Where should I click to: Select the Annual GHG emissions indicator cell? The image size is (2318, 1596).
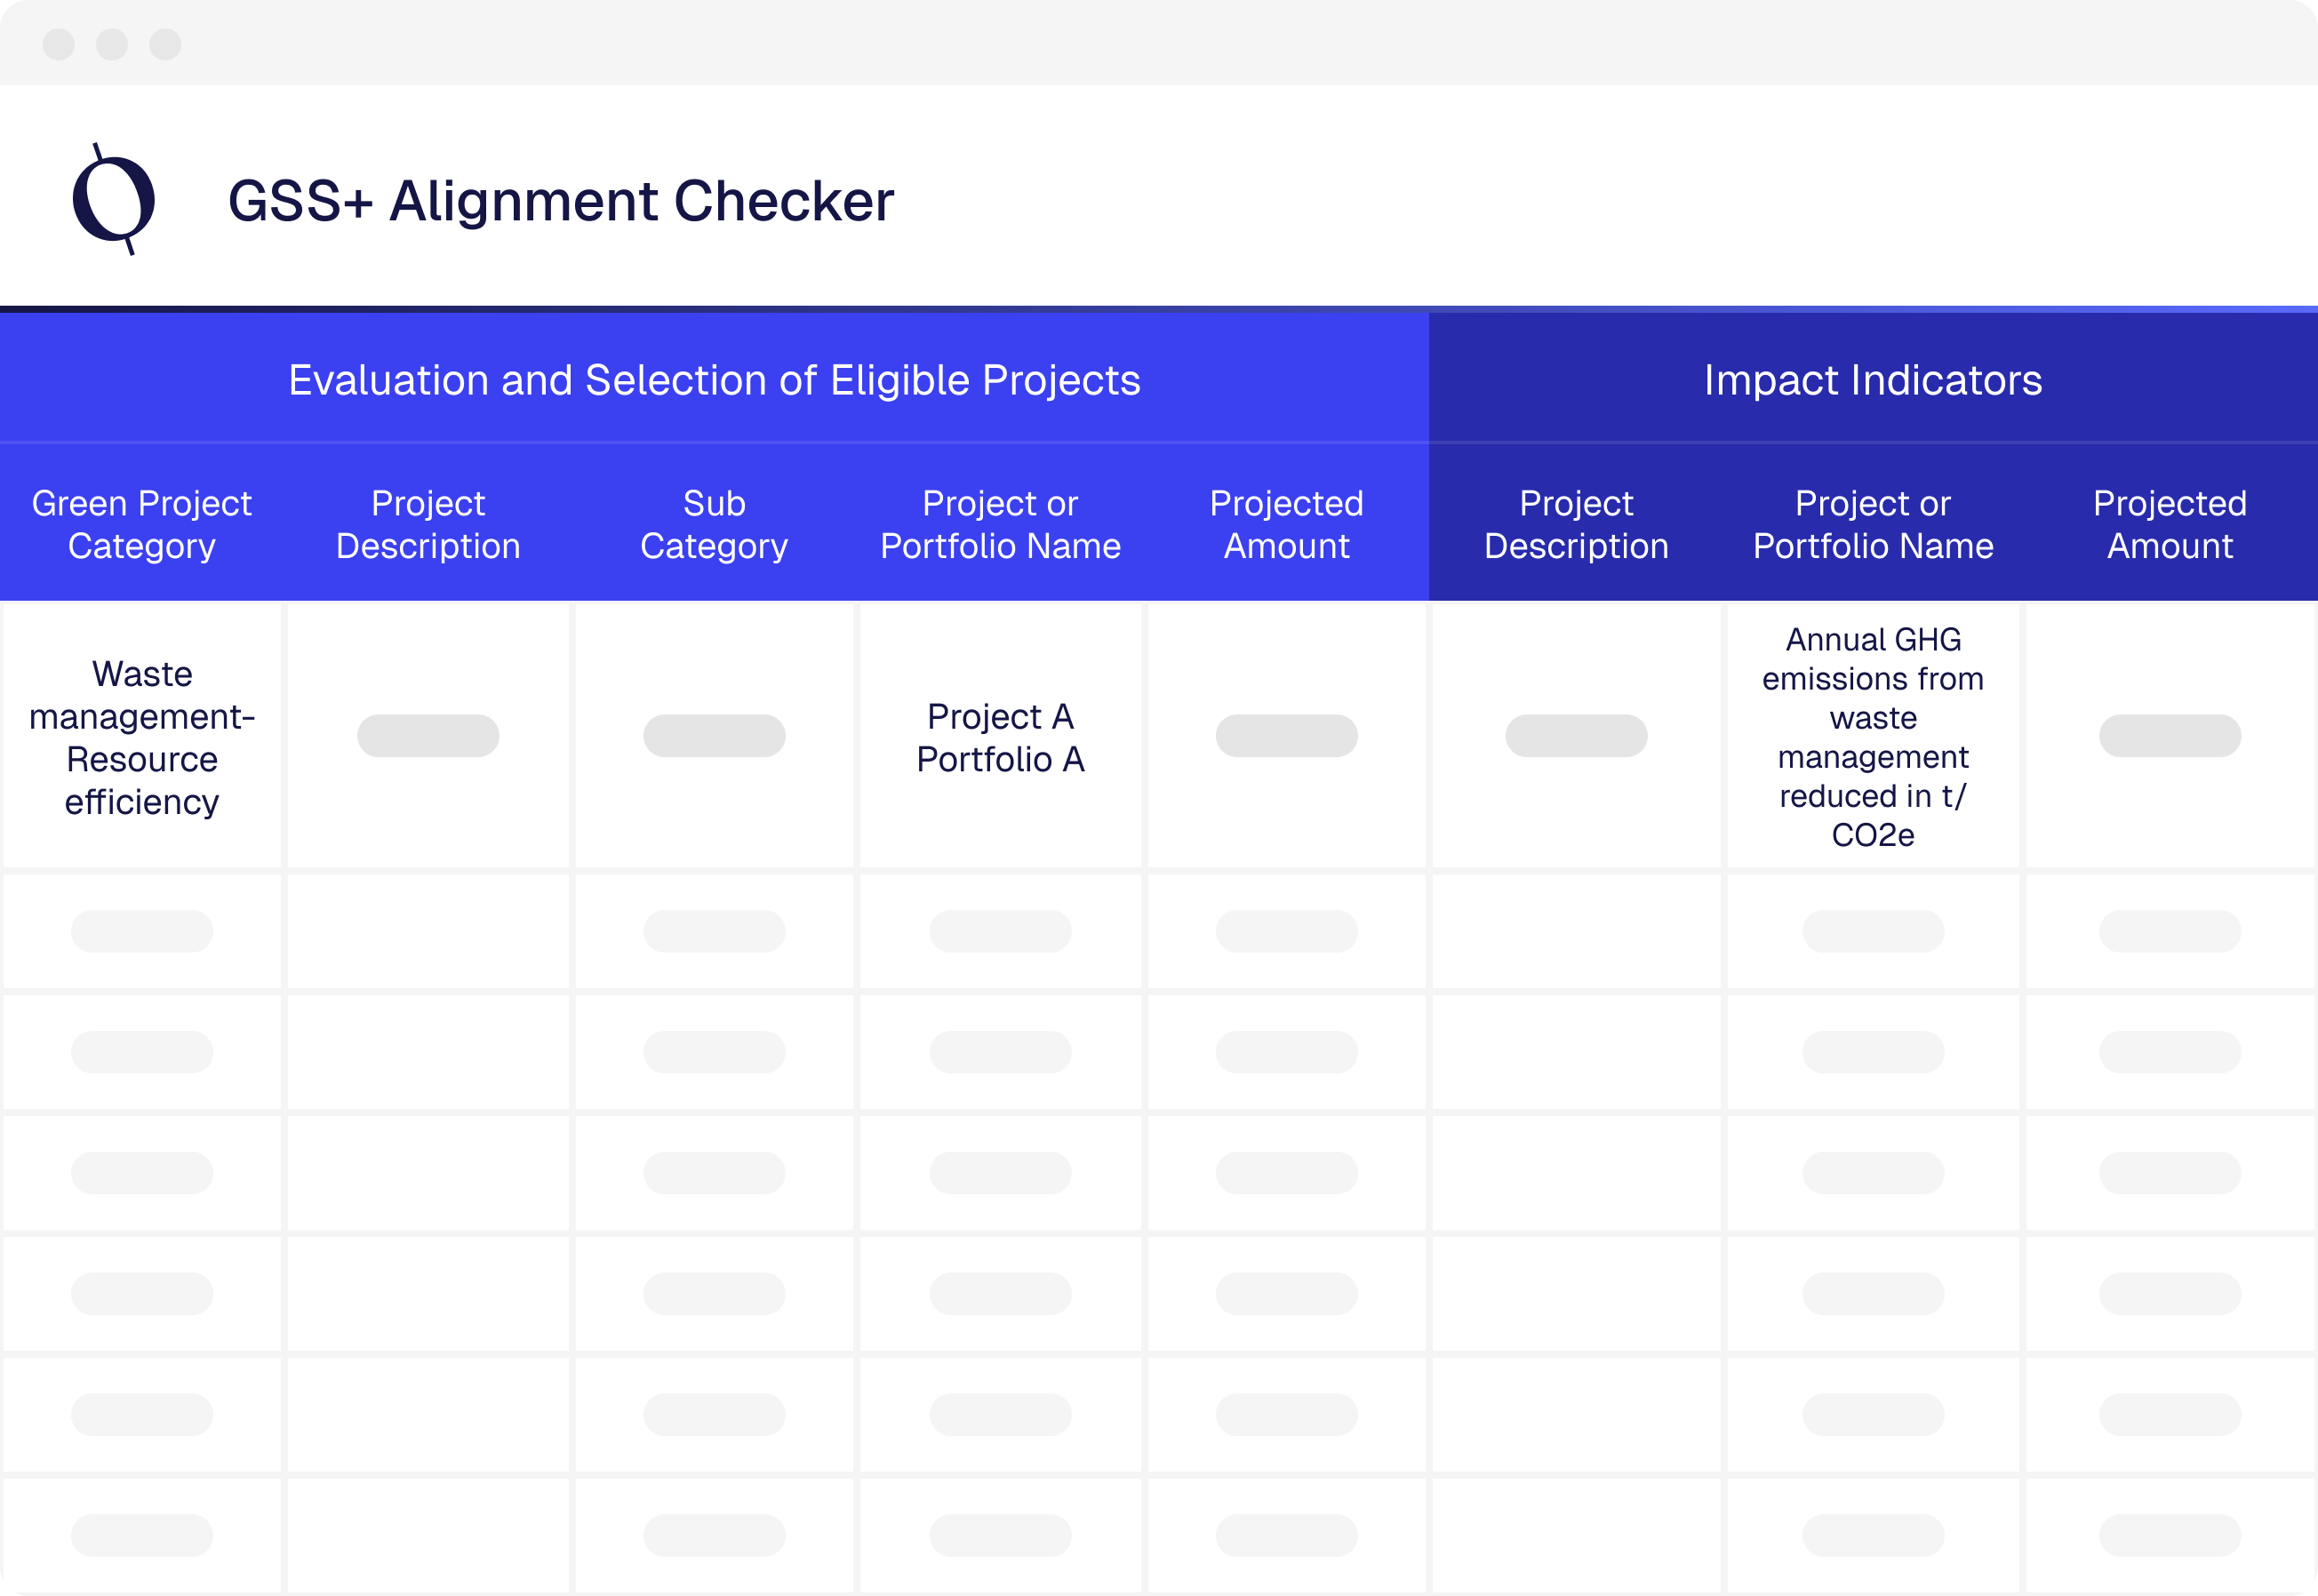(1871, 736)
